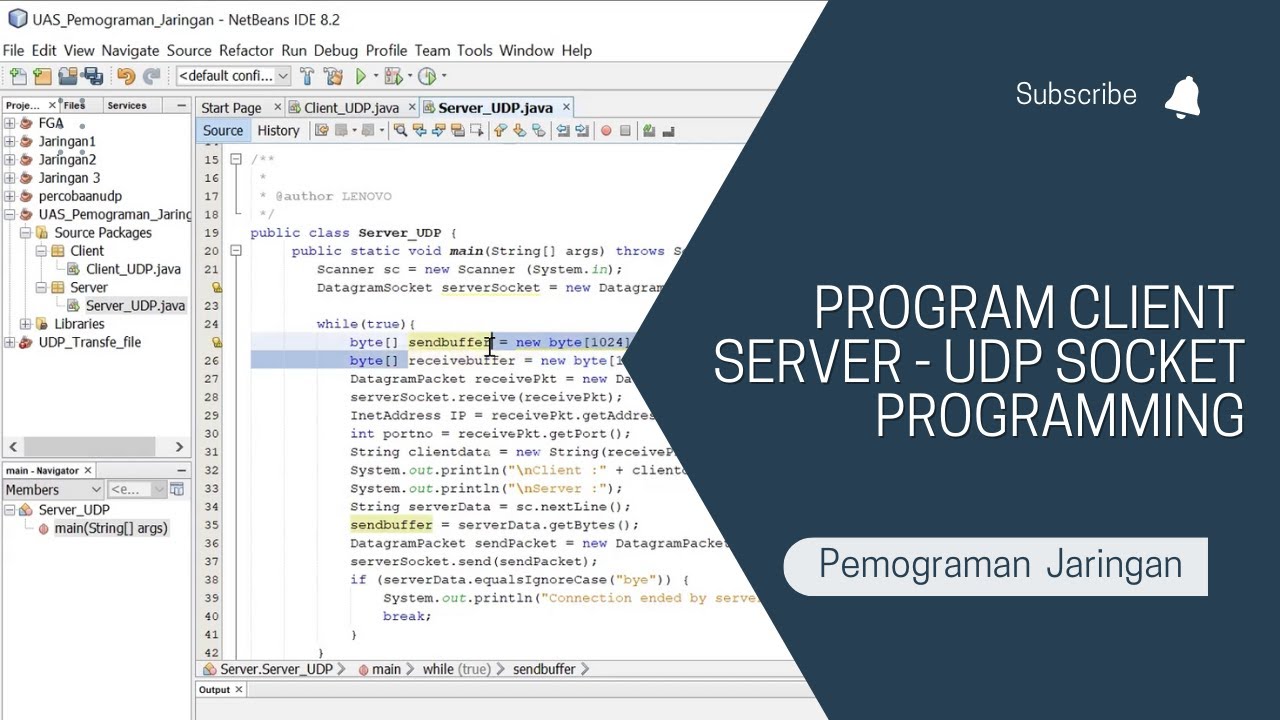This screenshot has width=1280, height=720.
Task: Minimize the Projects panel group
Action: (181, 105)
